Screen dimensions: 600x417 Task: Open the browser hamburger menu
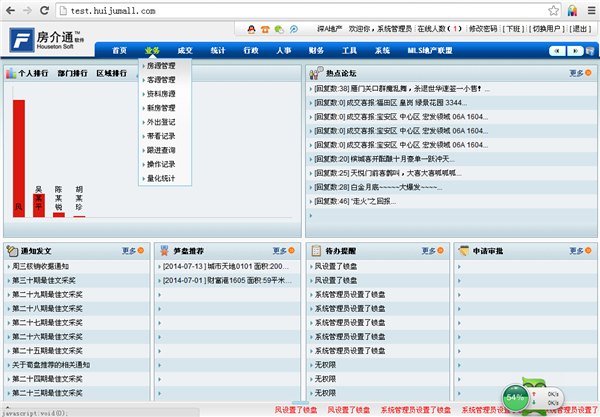click(x=592, y=10)
